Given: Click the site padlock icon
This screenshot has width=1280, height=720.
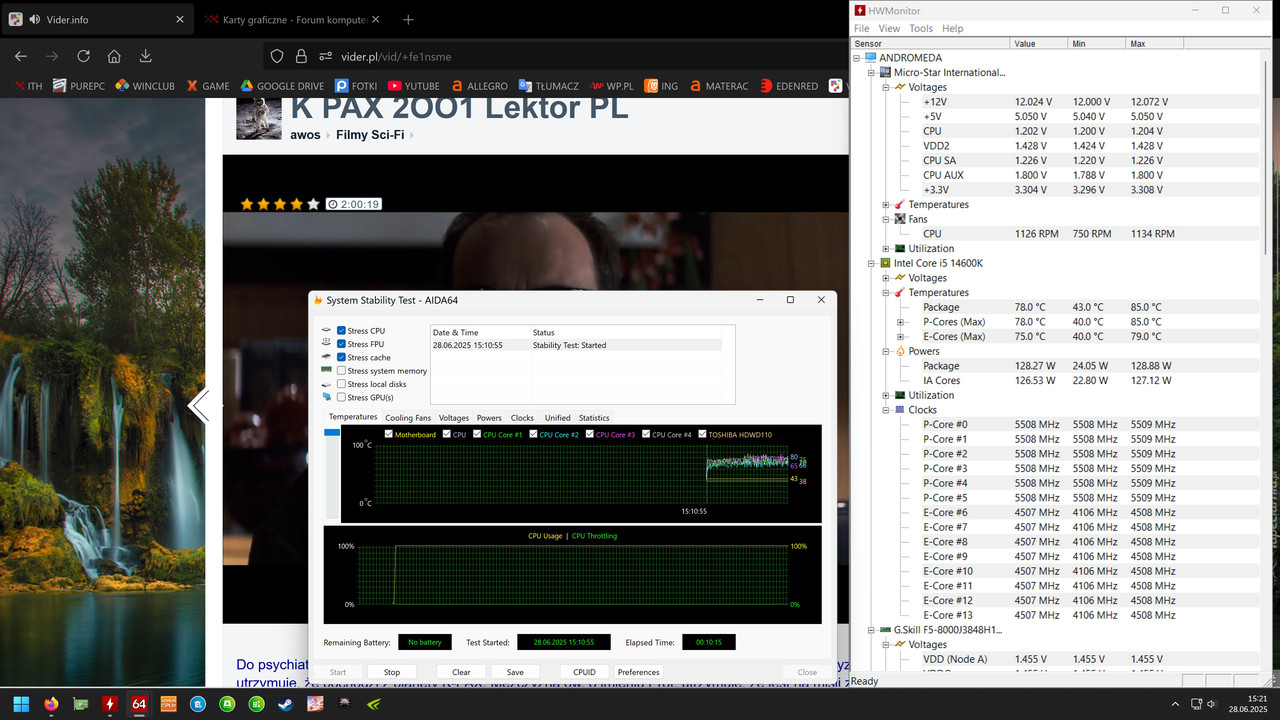Looking at the screenshot, I should pyautogui.click(x=301, y=56).
